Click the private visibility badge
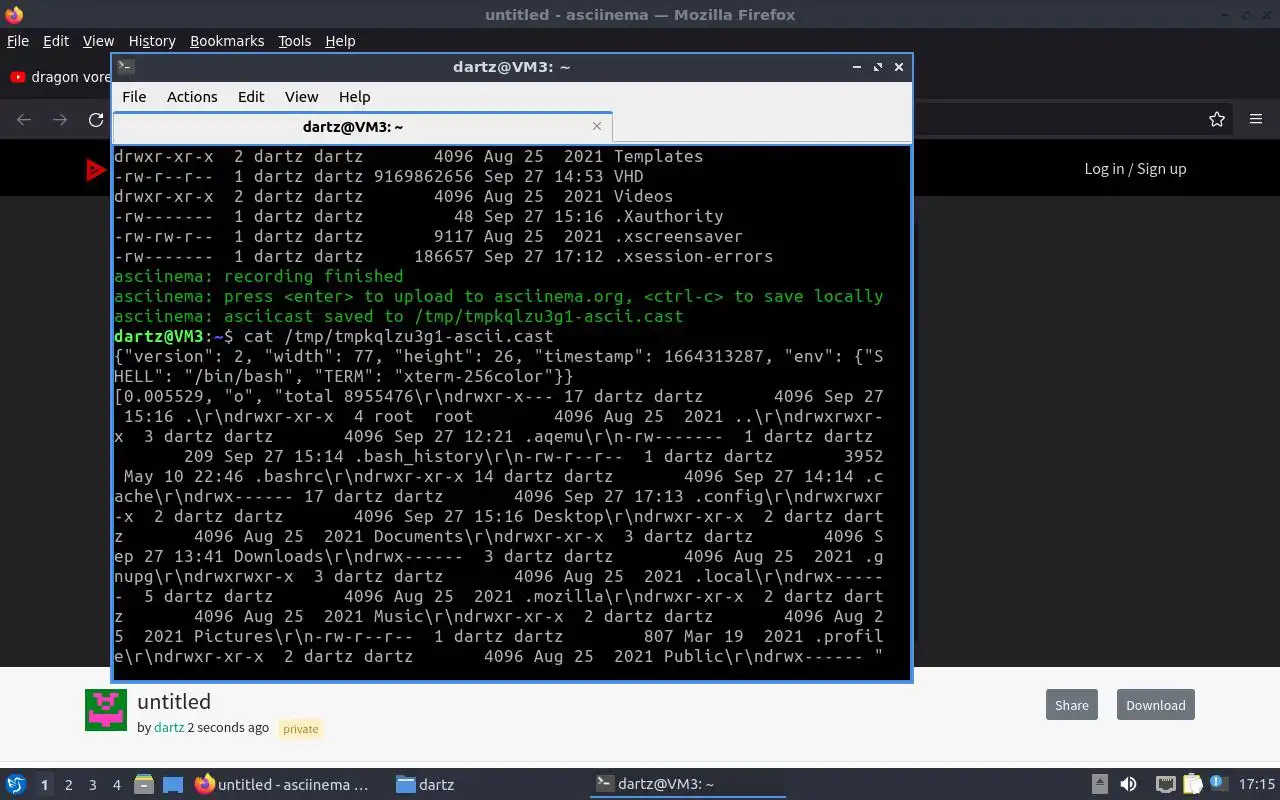Screen dimensions: 1280x800 (x=300, y=729)
